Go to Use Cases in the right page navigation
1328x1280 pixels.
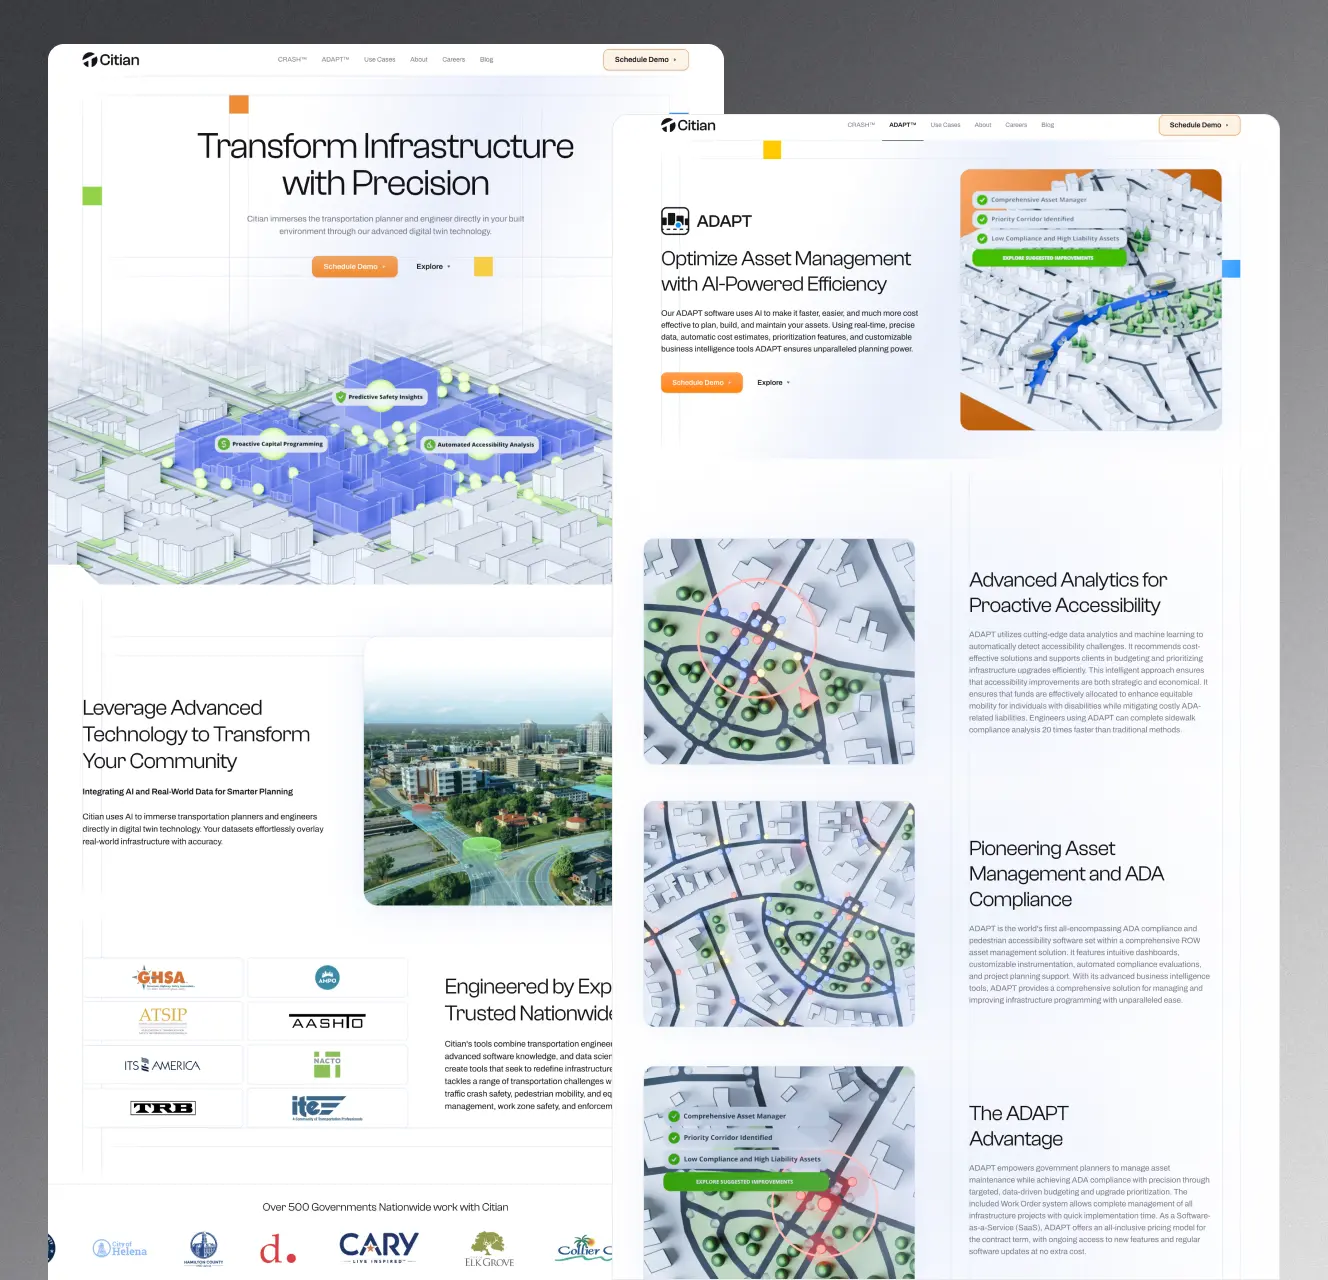click(x=945, y=125)
